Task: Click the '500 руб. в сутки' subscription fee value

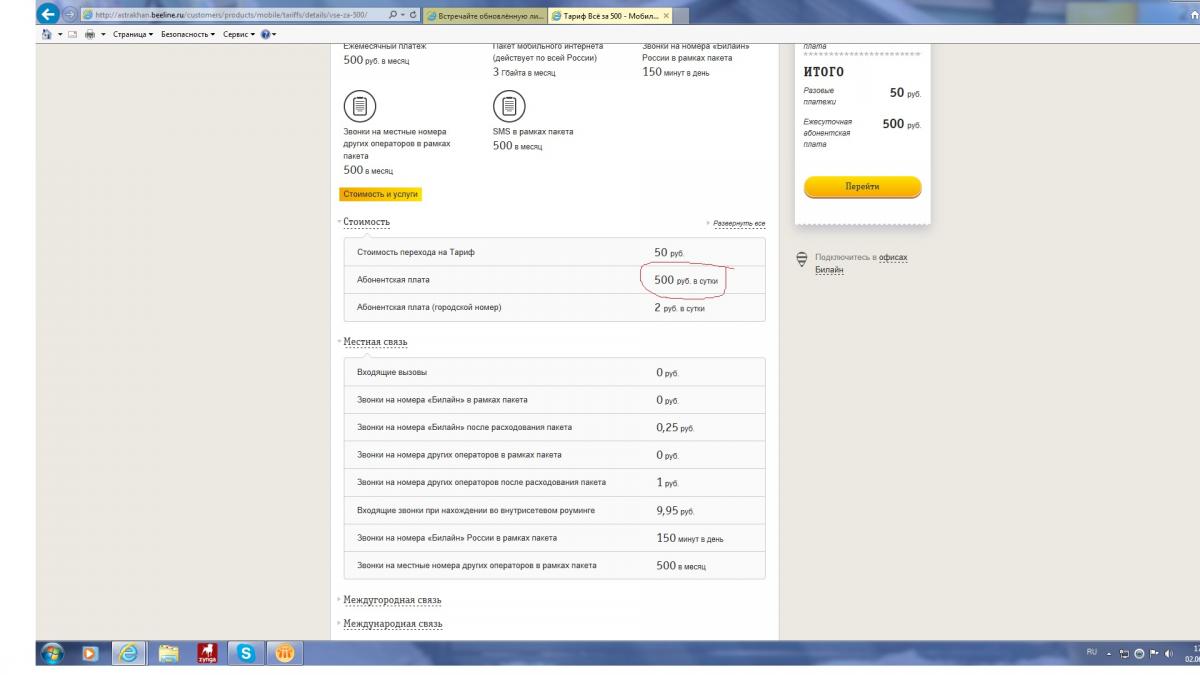Action: pyautogui.click(x=686, y=280)
